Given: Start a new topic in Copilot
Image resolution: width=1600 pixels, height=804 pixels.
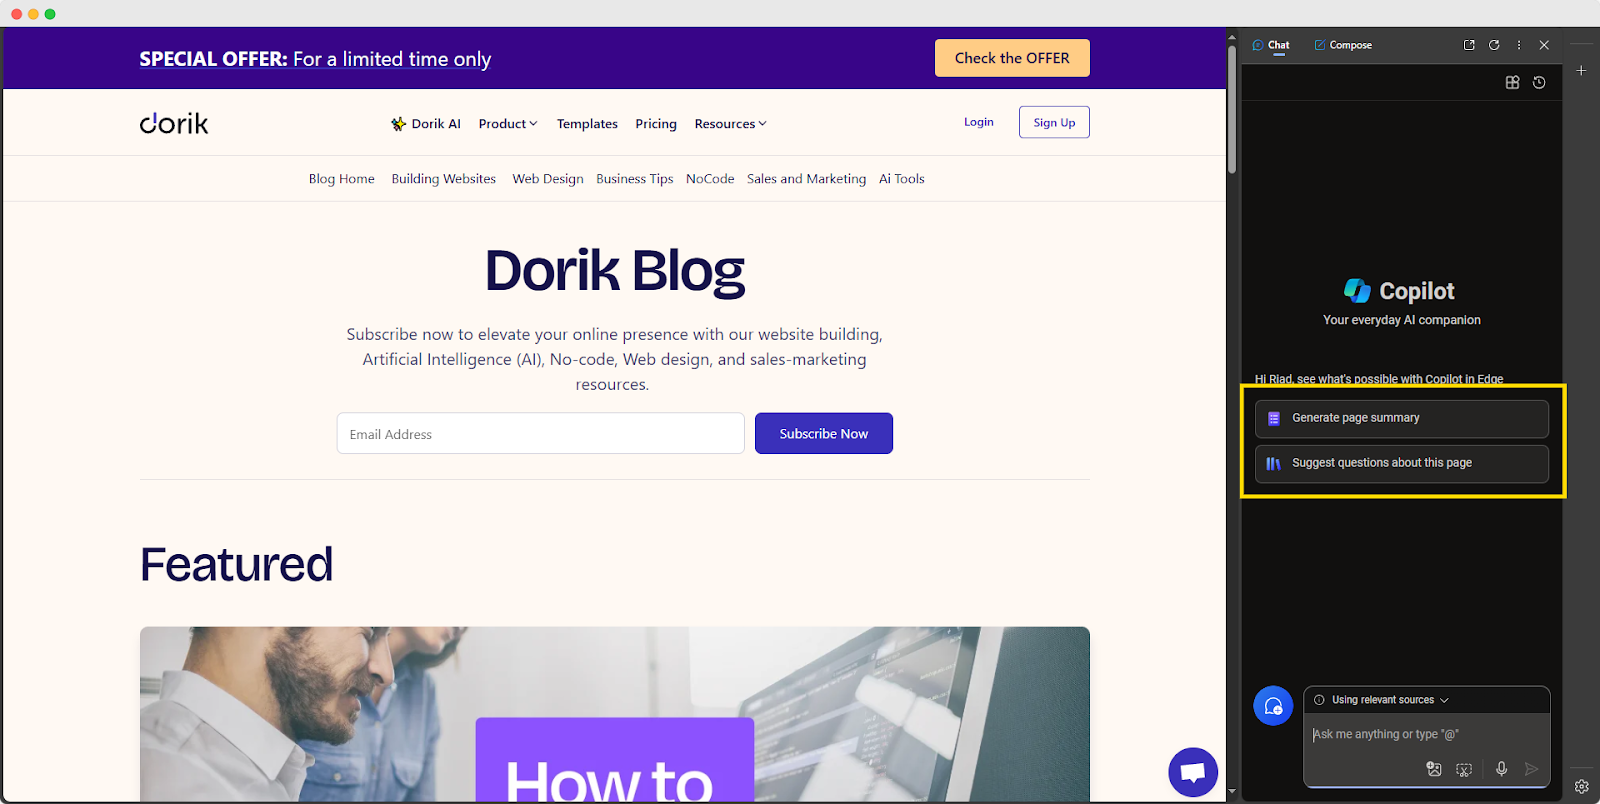Looking at the screenshot, I should tap(1273, 706).
